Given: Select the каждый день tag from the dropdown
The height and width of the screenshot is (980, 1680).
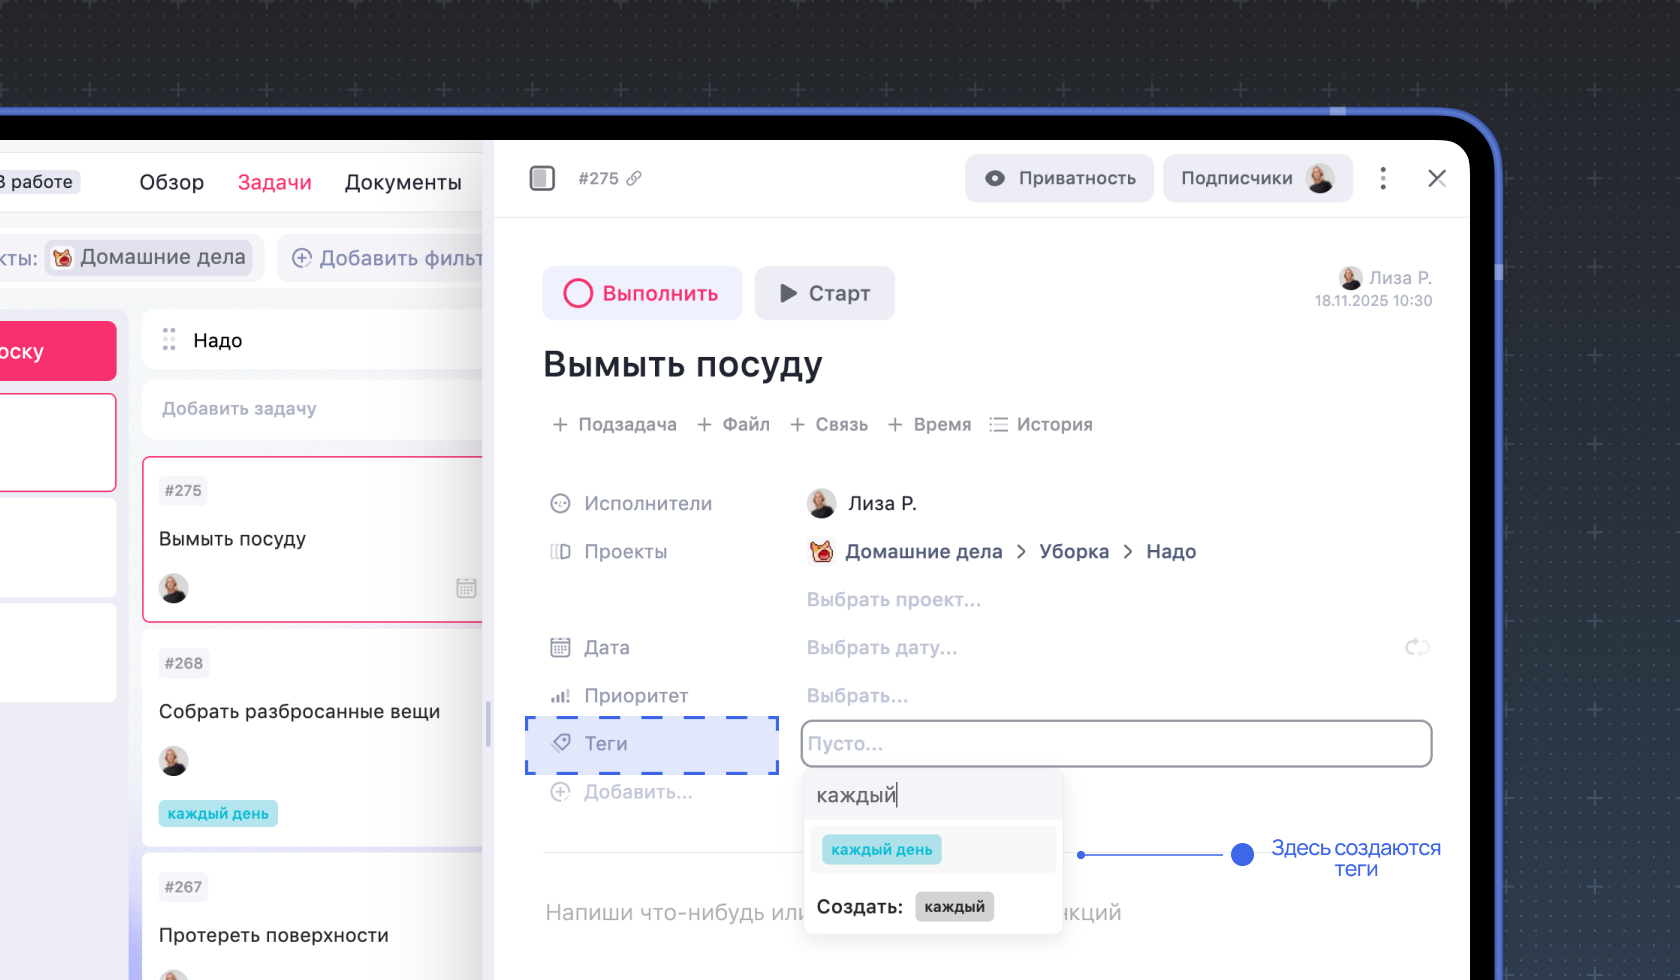Looking at the screenshot, I should click(881, 849).
